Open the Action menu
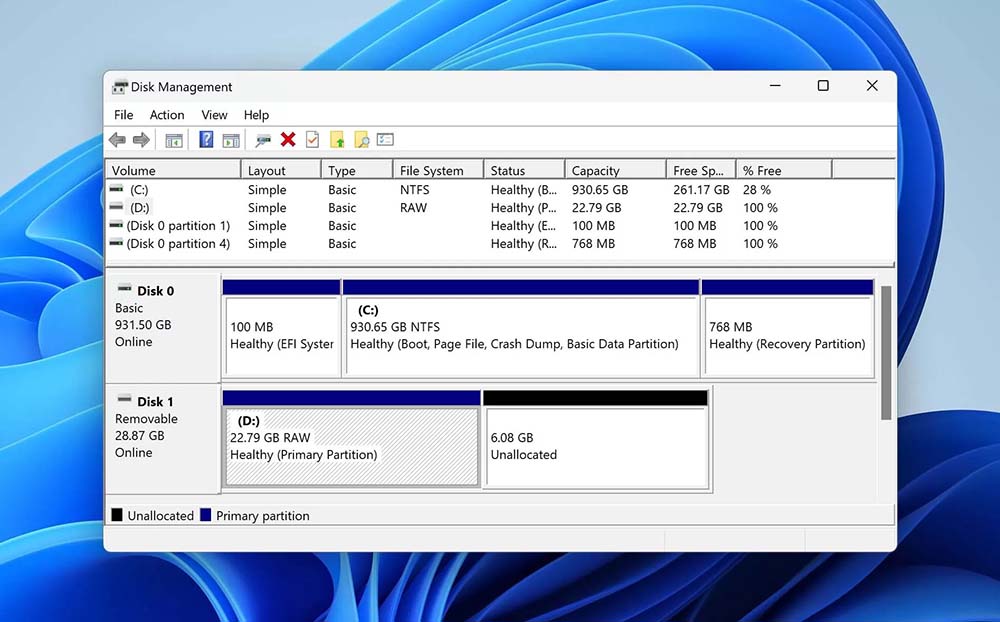This screenshot has height=622, width=1000. pos(167,115)
